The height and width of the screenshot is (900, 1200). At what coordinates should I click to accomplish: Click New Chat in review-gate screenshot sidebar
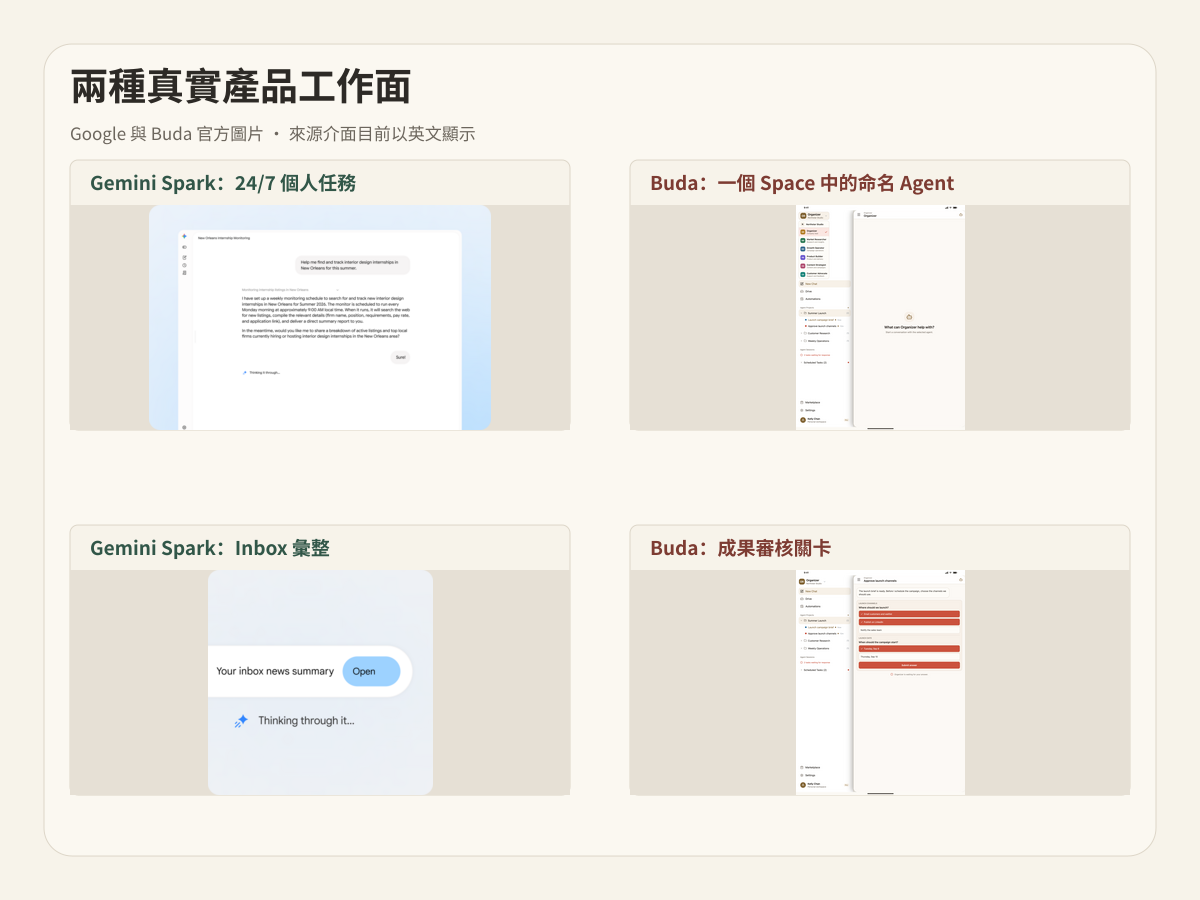tap(824, 591)
